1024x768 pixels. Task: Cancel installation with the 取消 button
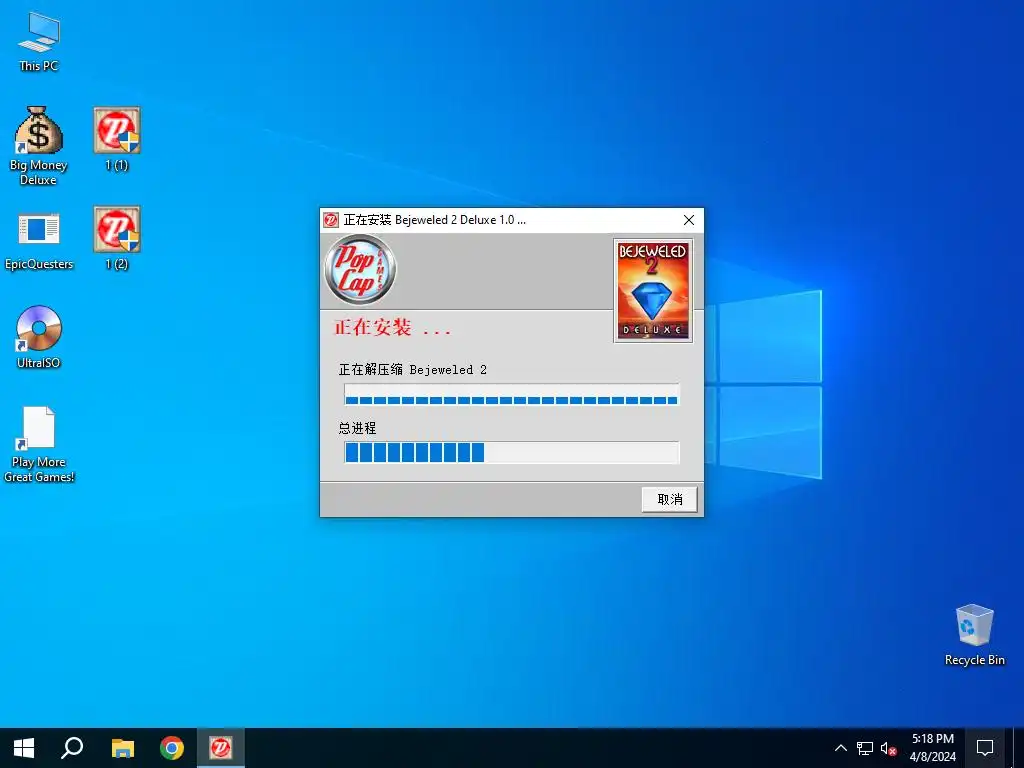point(669,500)
